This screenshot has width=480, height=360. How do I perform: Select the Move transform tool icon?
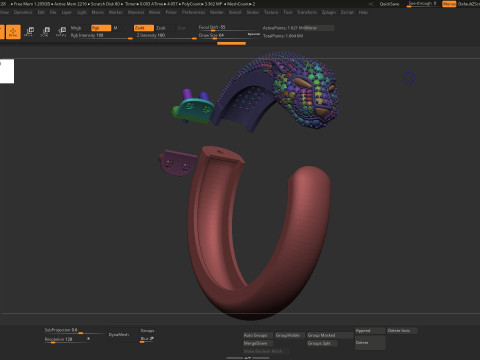point(29,32)
